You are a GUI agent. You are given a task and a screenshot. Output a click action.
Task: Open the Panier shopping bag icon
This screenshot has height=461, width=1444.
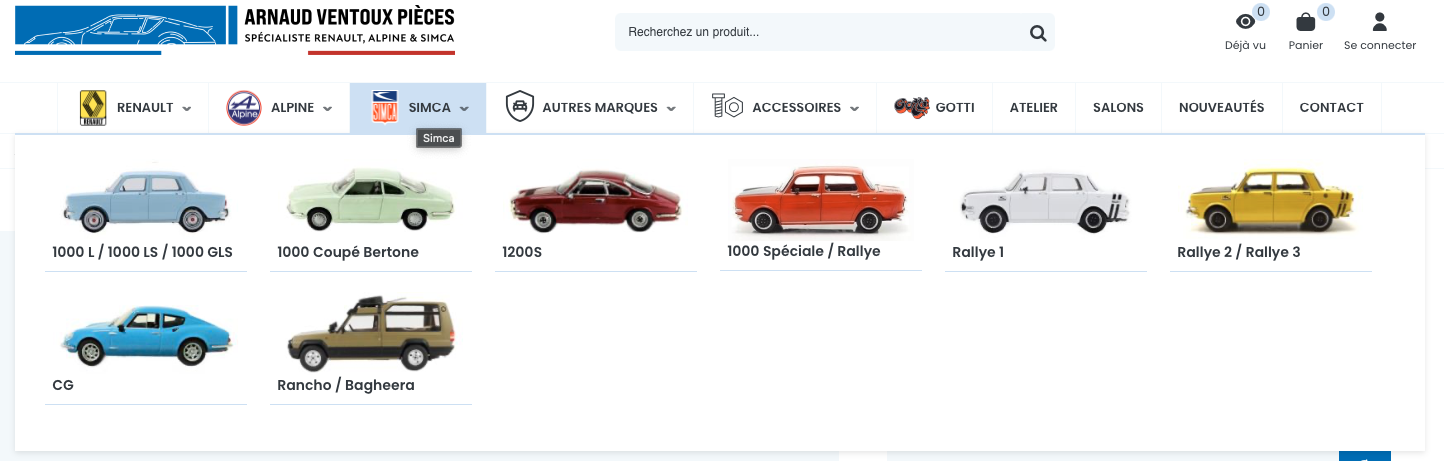tap(1305, 22)
